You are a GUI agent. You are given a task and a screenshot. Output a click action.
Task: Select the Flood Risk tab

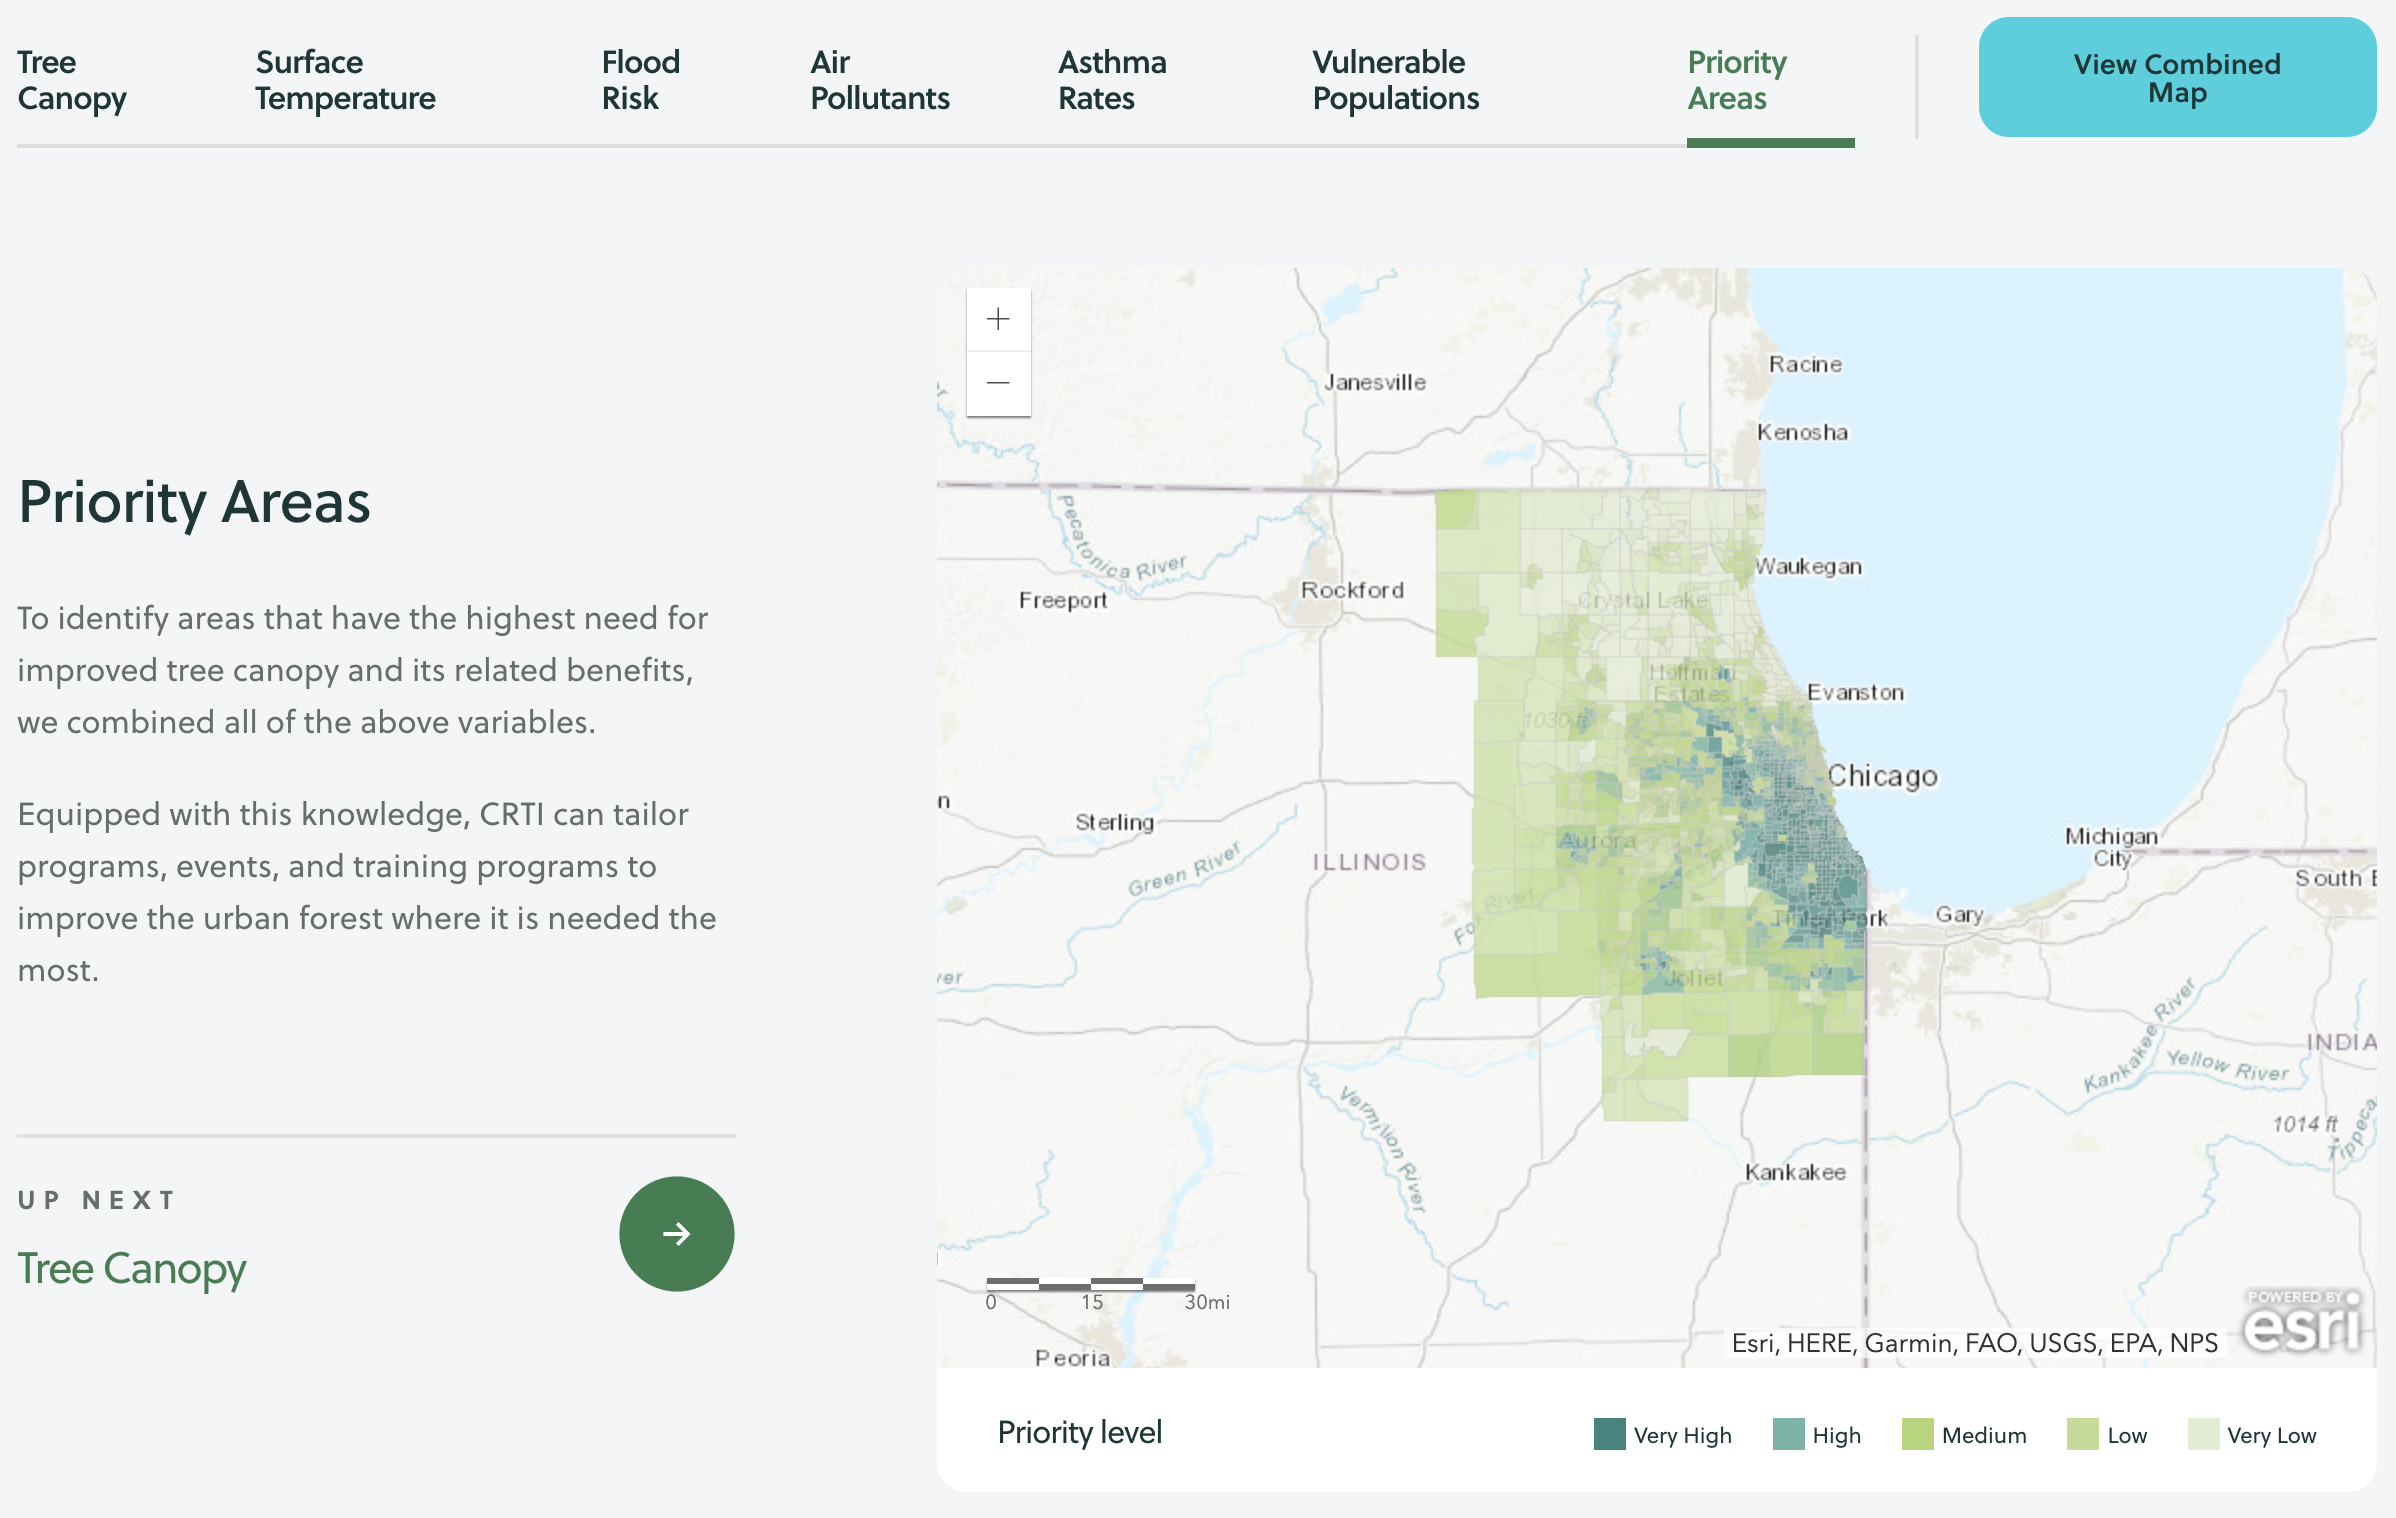point(640,80)
